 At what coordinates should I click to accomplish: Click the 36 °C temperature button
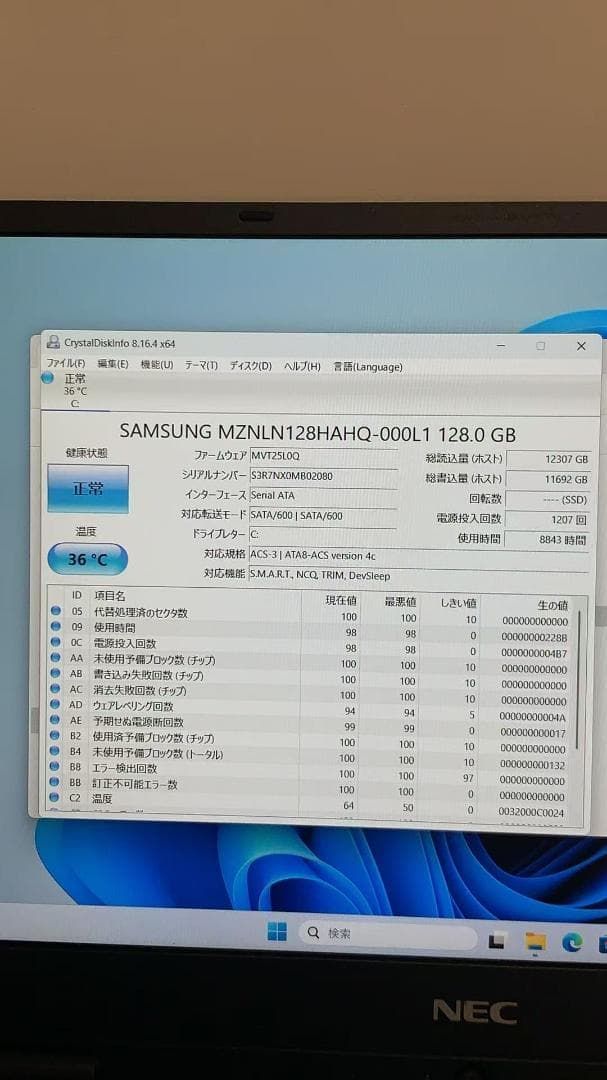tap(88, 559)
